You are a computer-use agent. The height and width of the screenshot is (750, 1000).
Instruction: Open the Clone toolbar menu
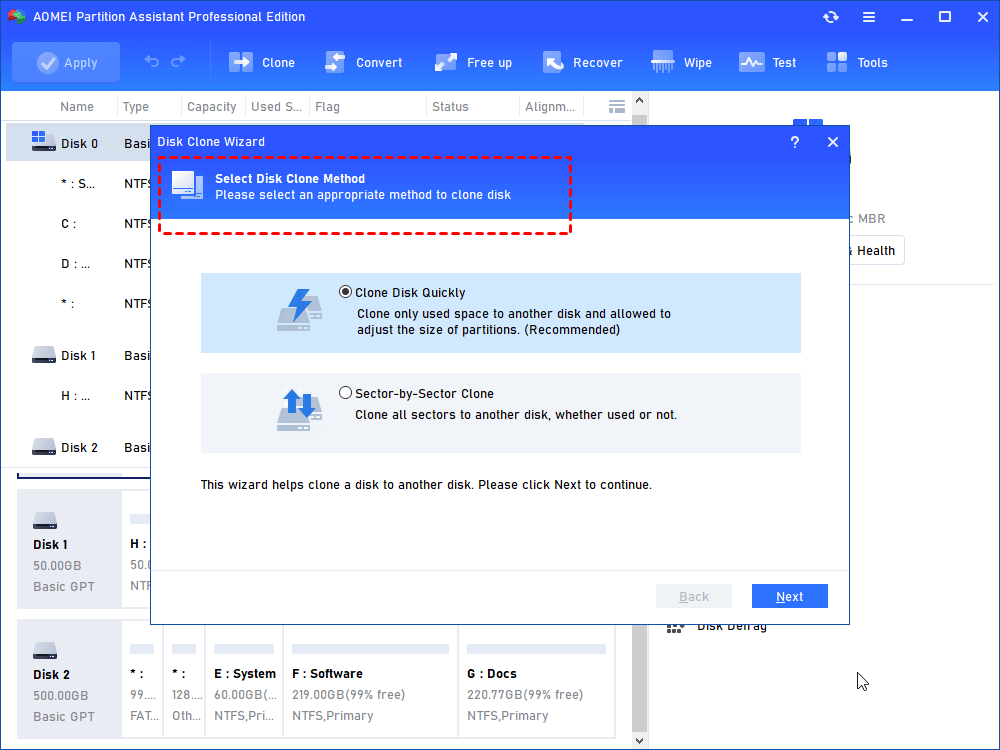coord(261,62)
